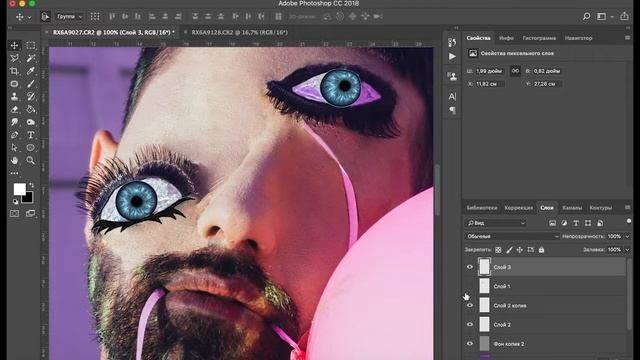This screenshot has height=360, width=640.
Task: Switch to the Гистограмма tab
Action: click(539, 38)
